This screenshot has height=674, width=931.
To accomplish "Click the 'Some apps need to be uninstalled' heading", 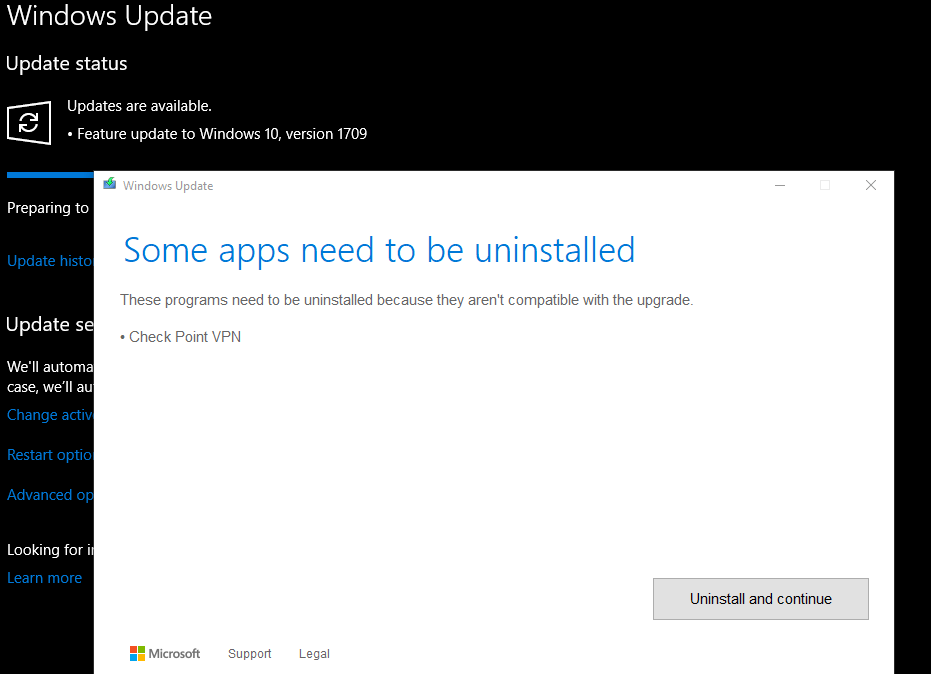I will click(379, 250).
